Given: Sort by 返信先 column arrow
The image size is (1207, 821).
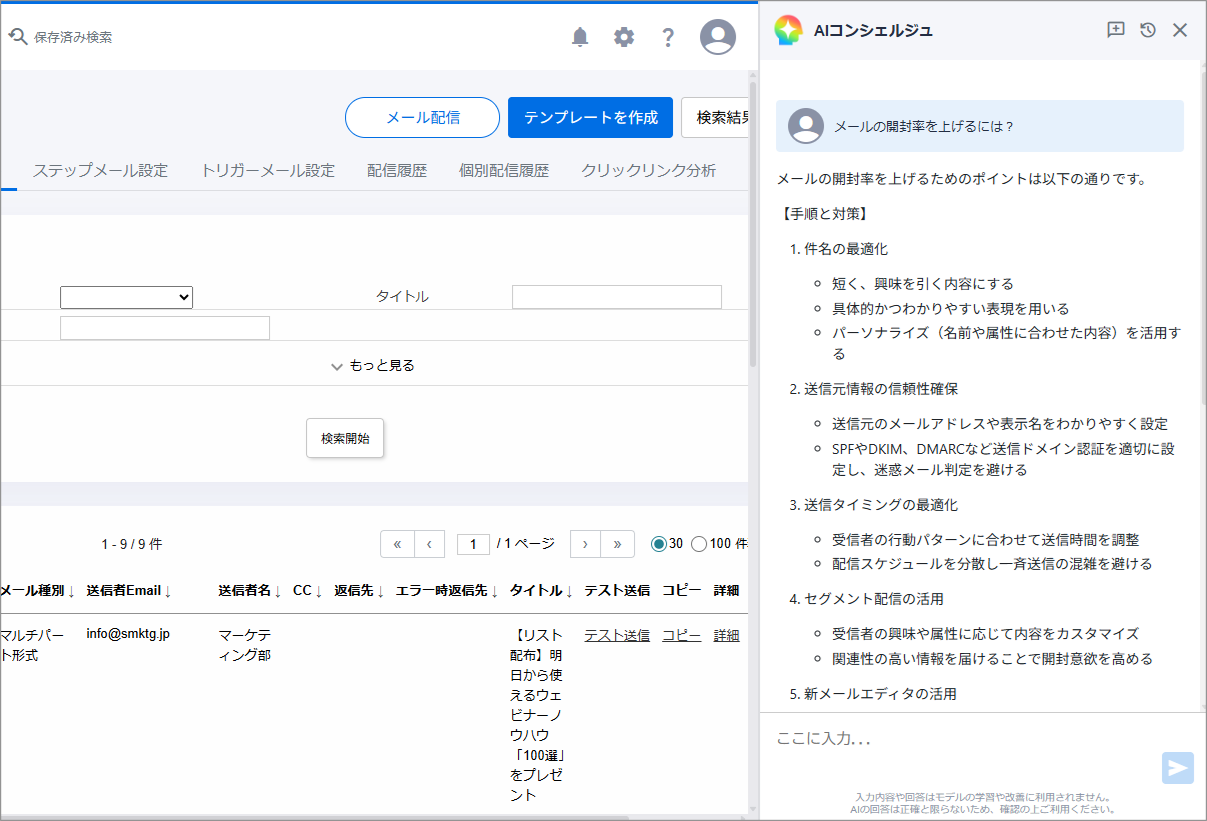Looking at the screenshot, I should click(x=381, y=591).
